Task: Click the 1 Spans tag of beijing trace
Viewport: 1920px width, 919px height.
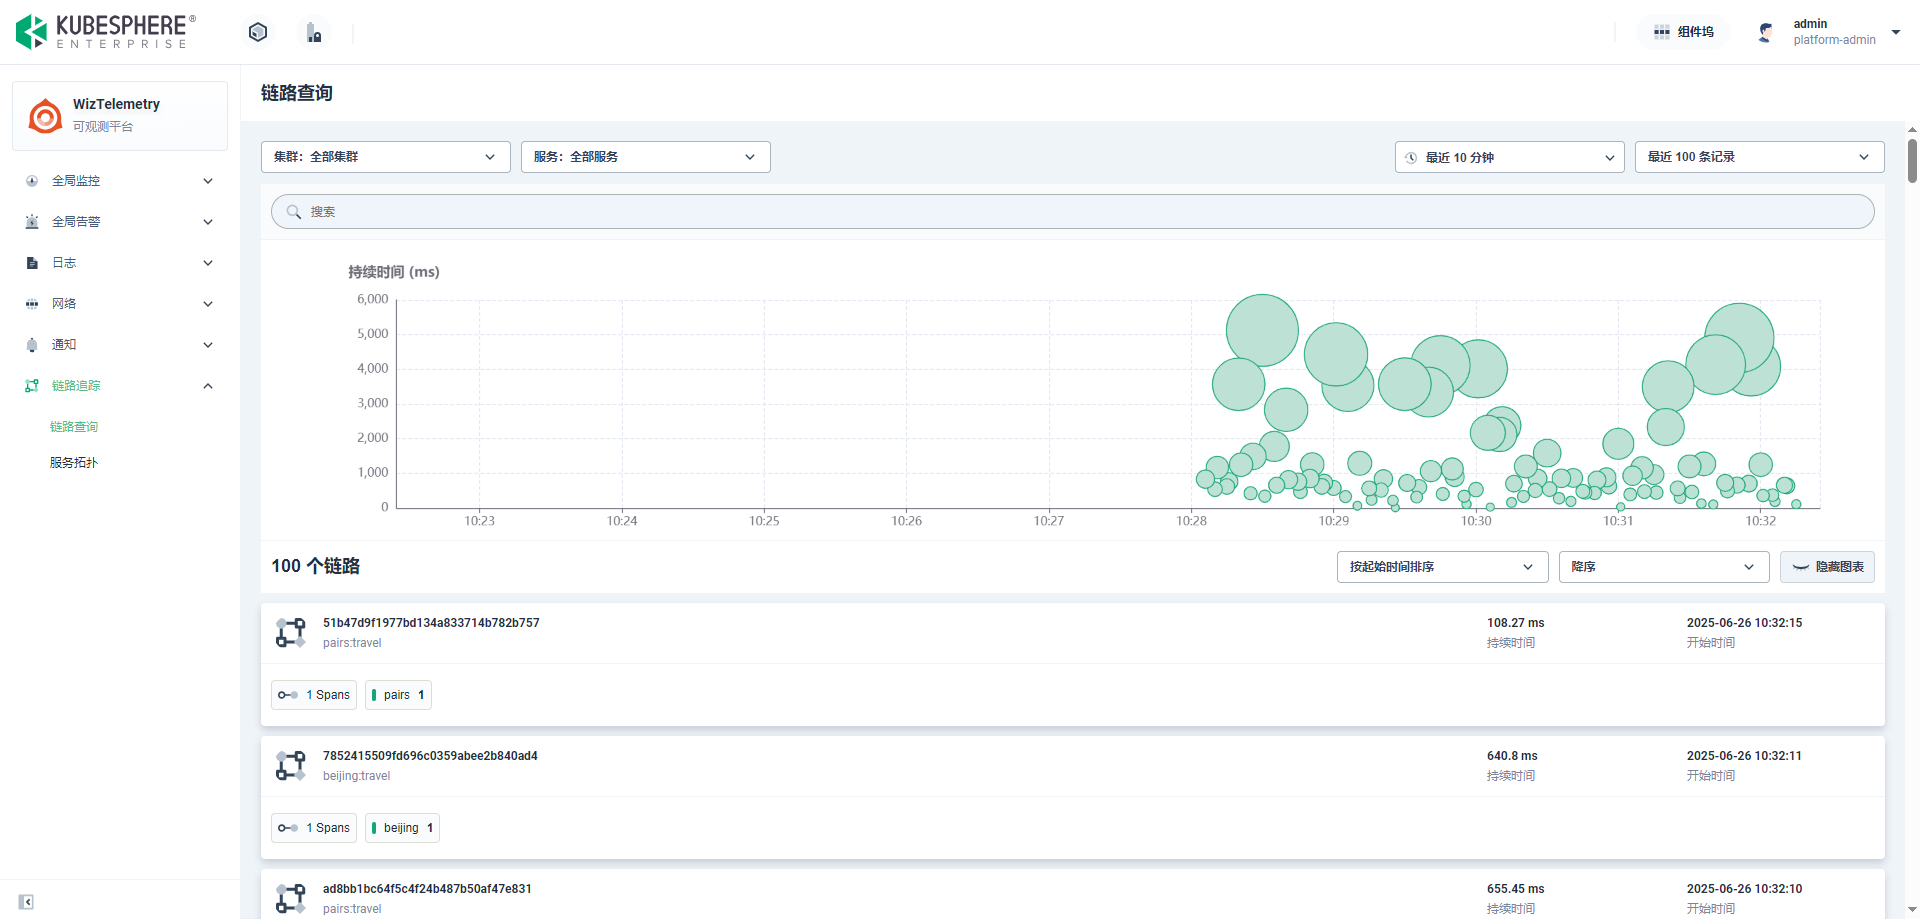Action: (x=314, y=828)
